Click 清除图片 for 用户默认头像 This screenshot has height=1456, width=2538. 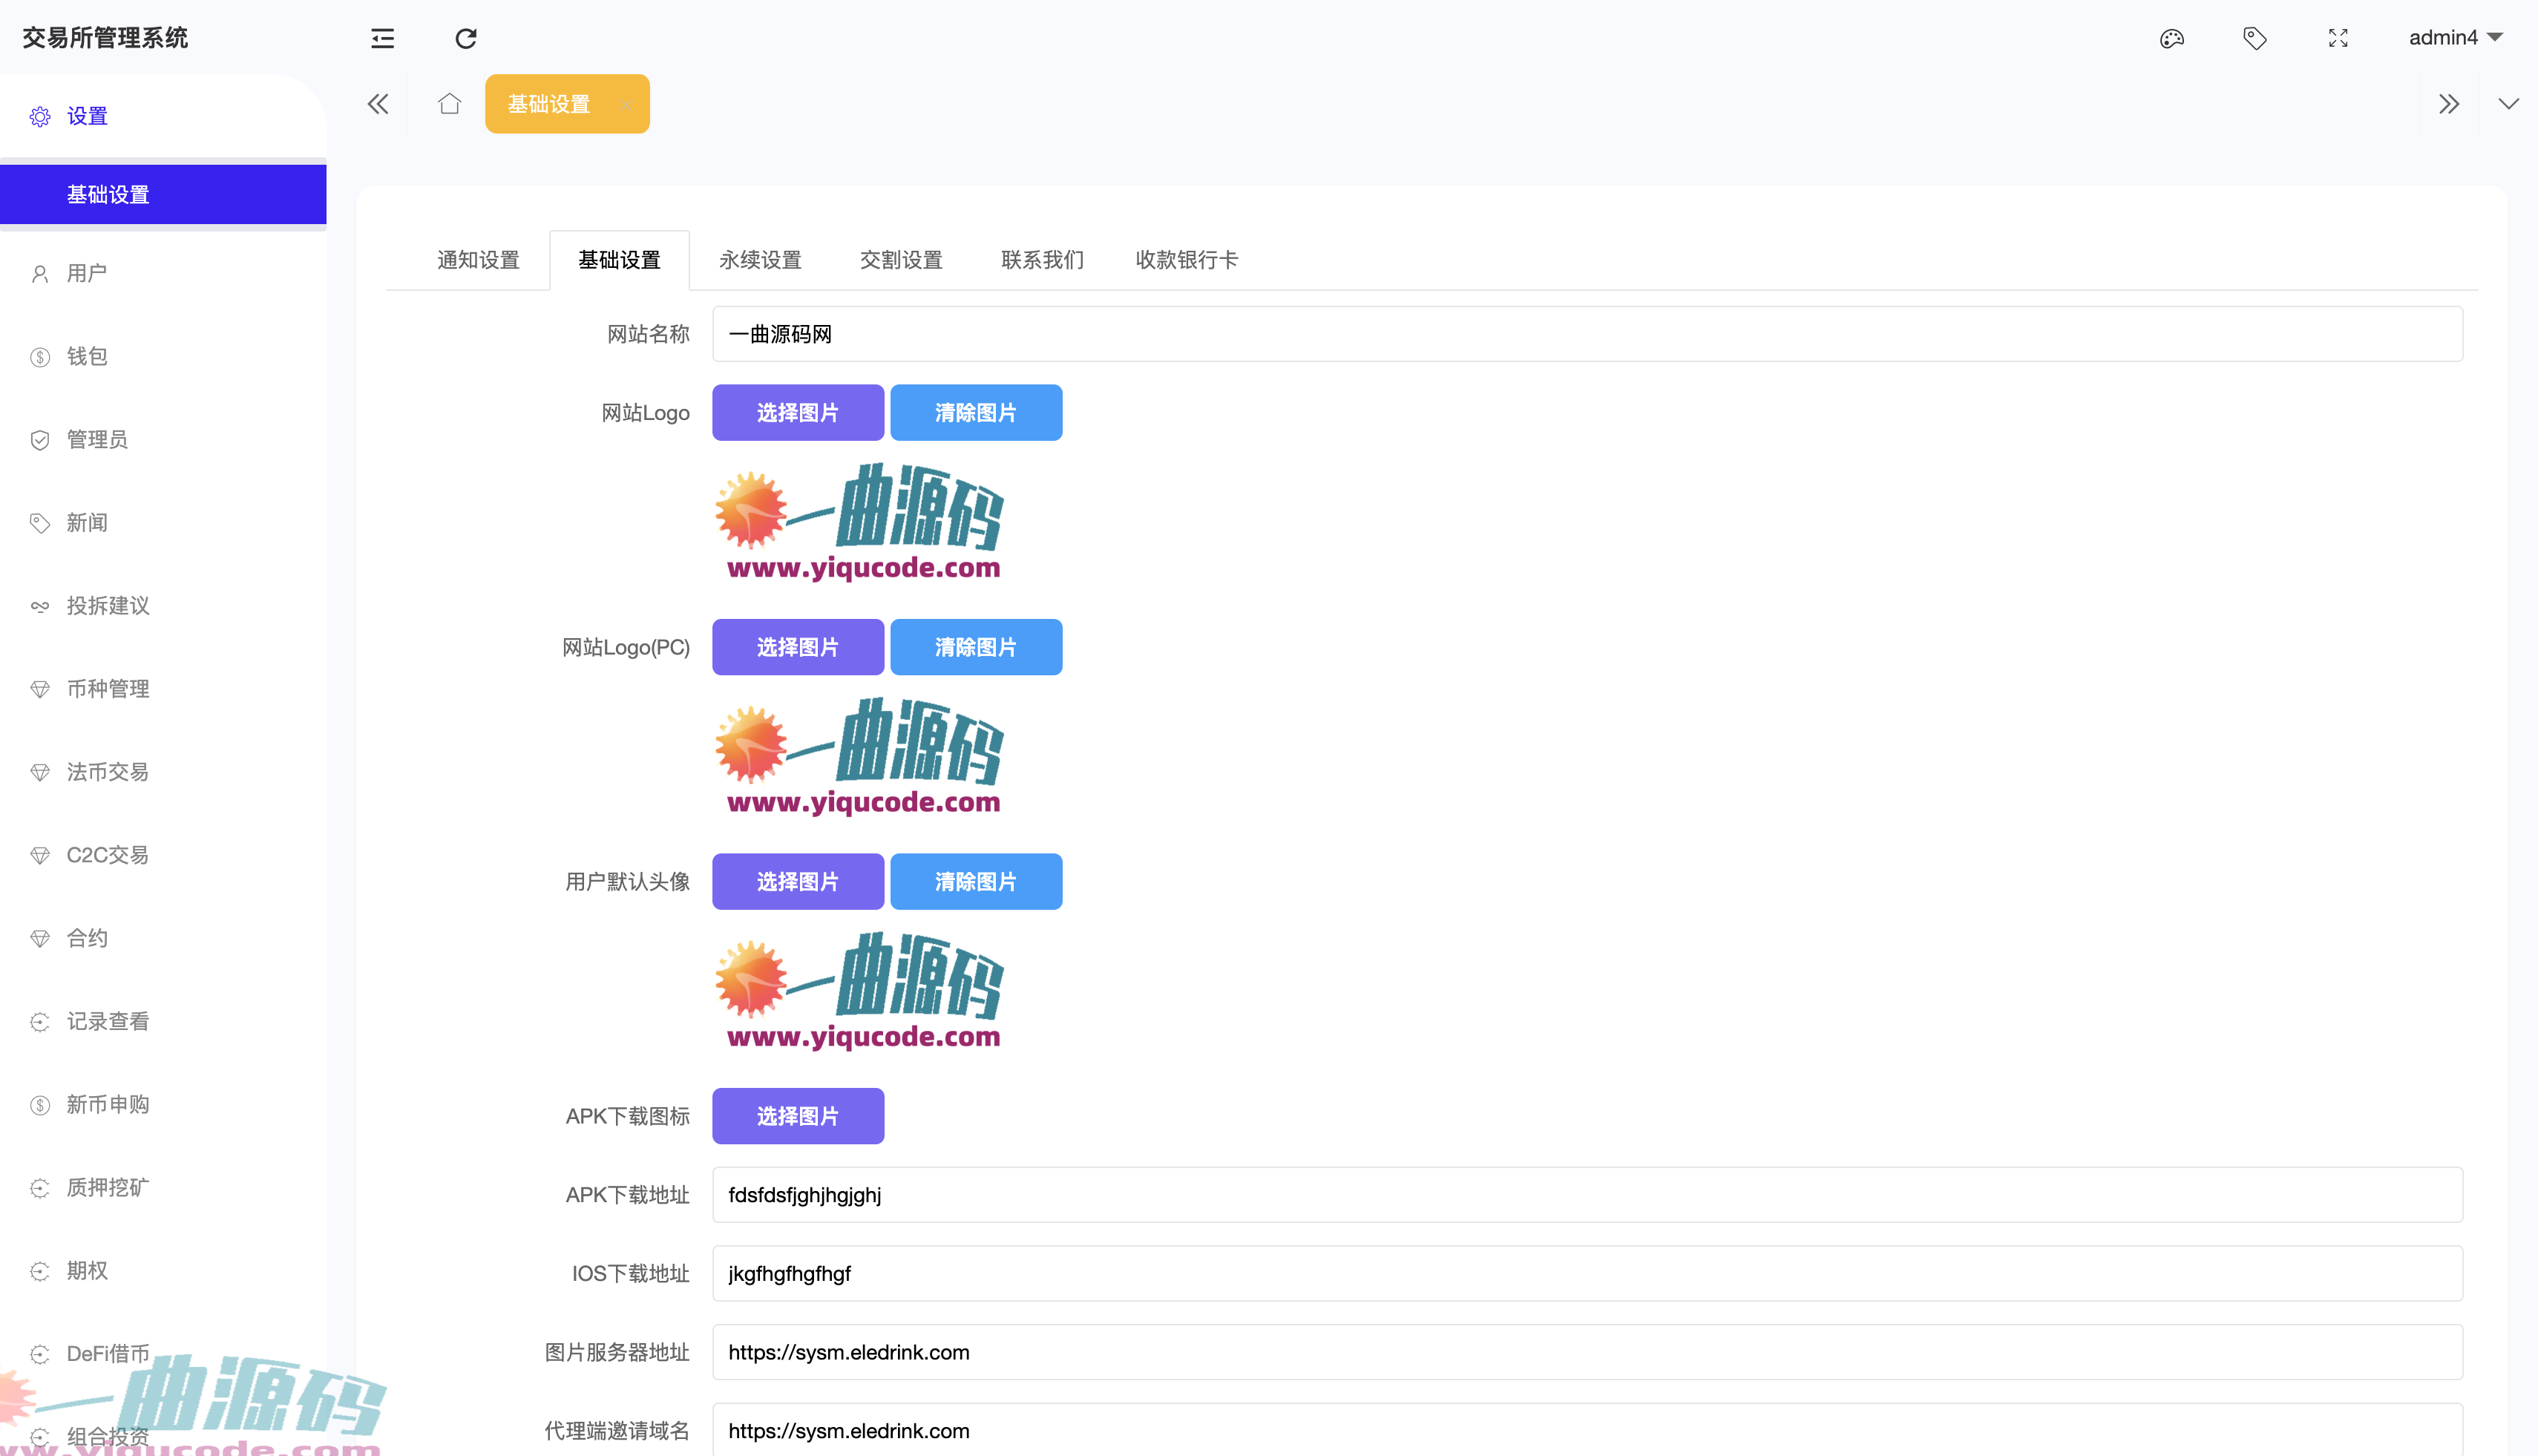[x=976, y=881]
